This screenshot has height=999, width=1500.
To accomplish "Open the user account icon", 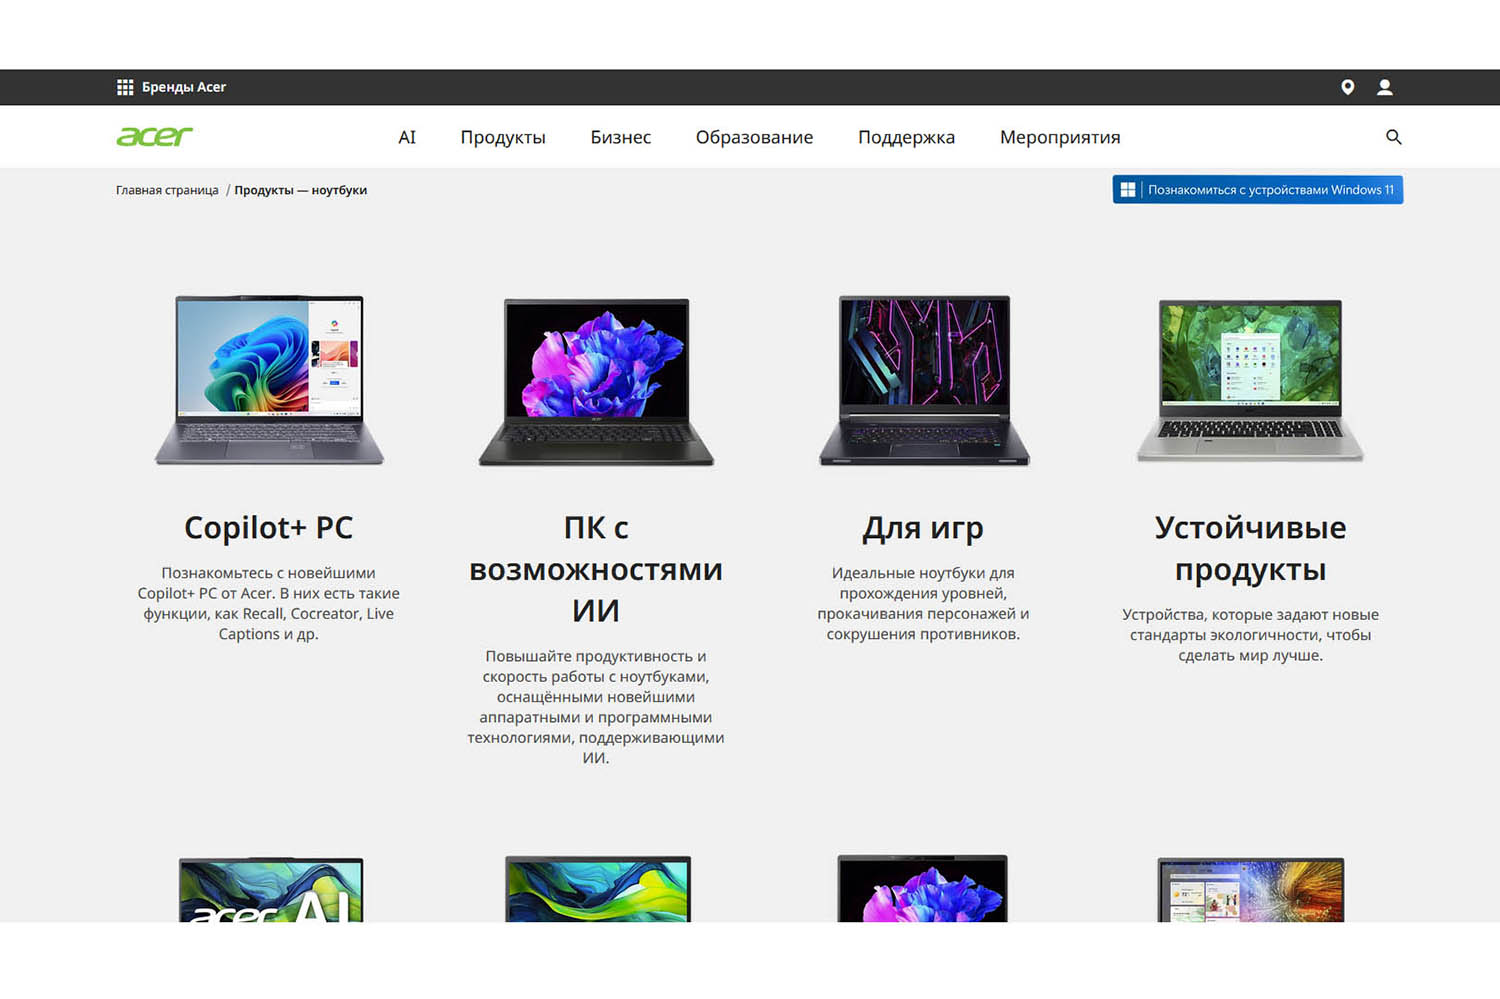I will [x=1384, y=87].
